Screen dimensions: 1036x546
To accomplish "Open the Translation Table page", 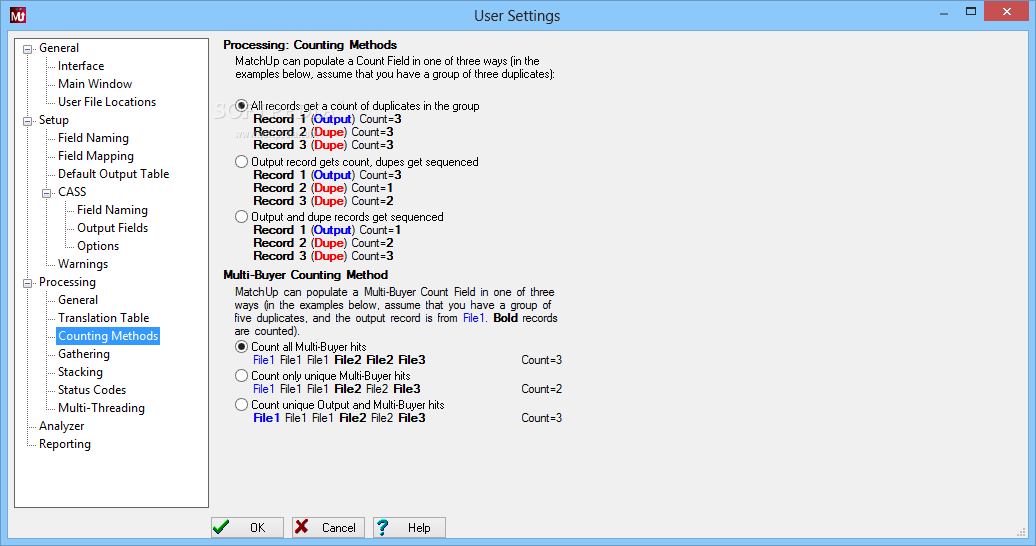I will pyautogui.click(x=104, y=318).
